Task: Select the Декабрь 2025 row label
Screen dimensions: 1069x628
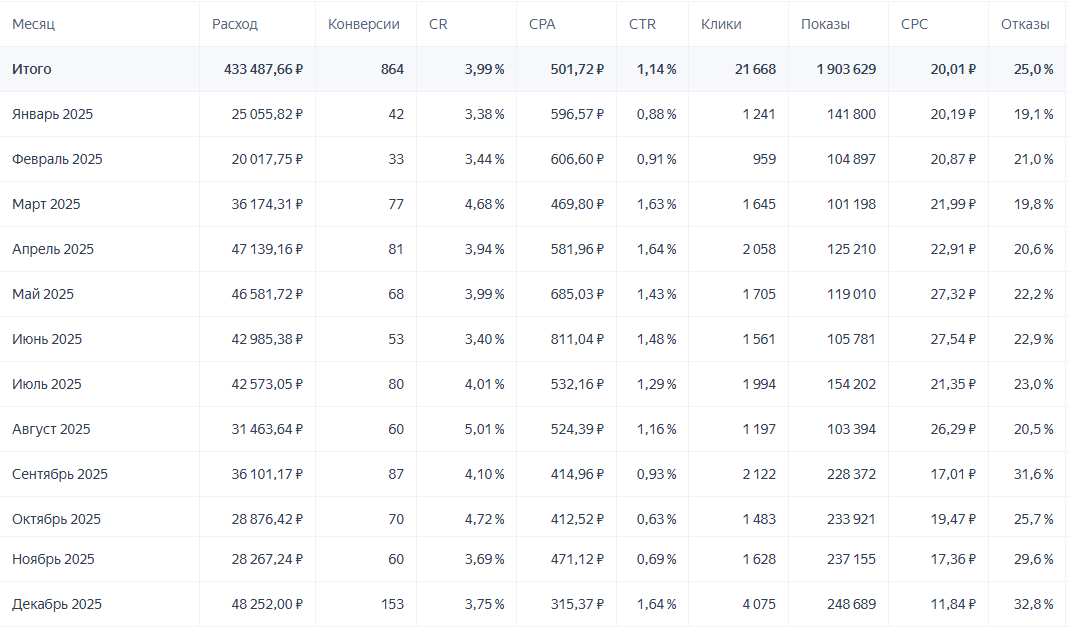Action: point(57,604)
